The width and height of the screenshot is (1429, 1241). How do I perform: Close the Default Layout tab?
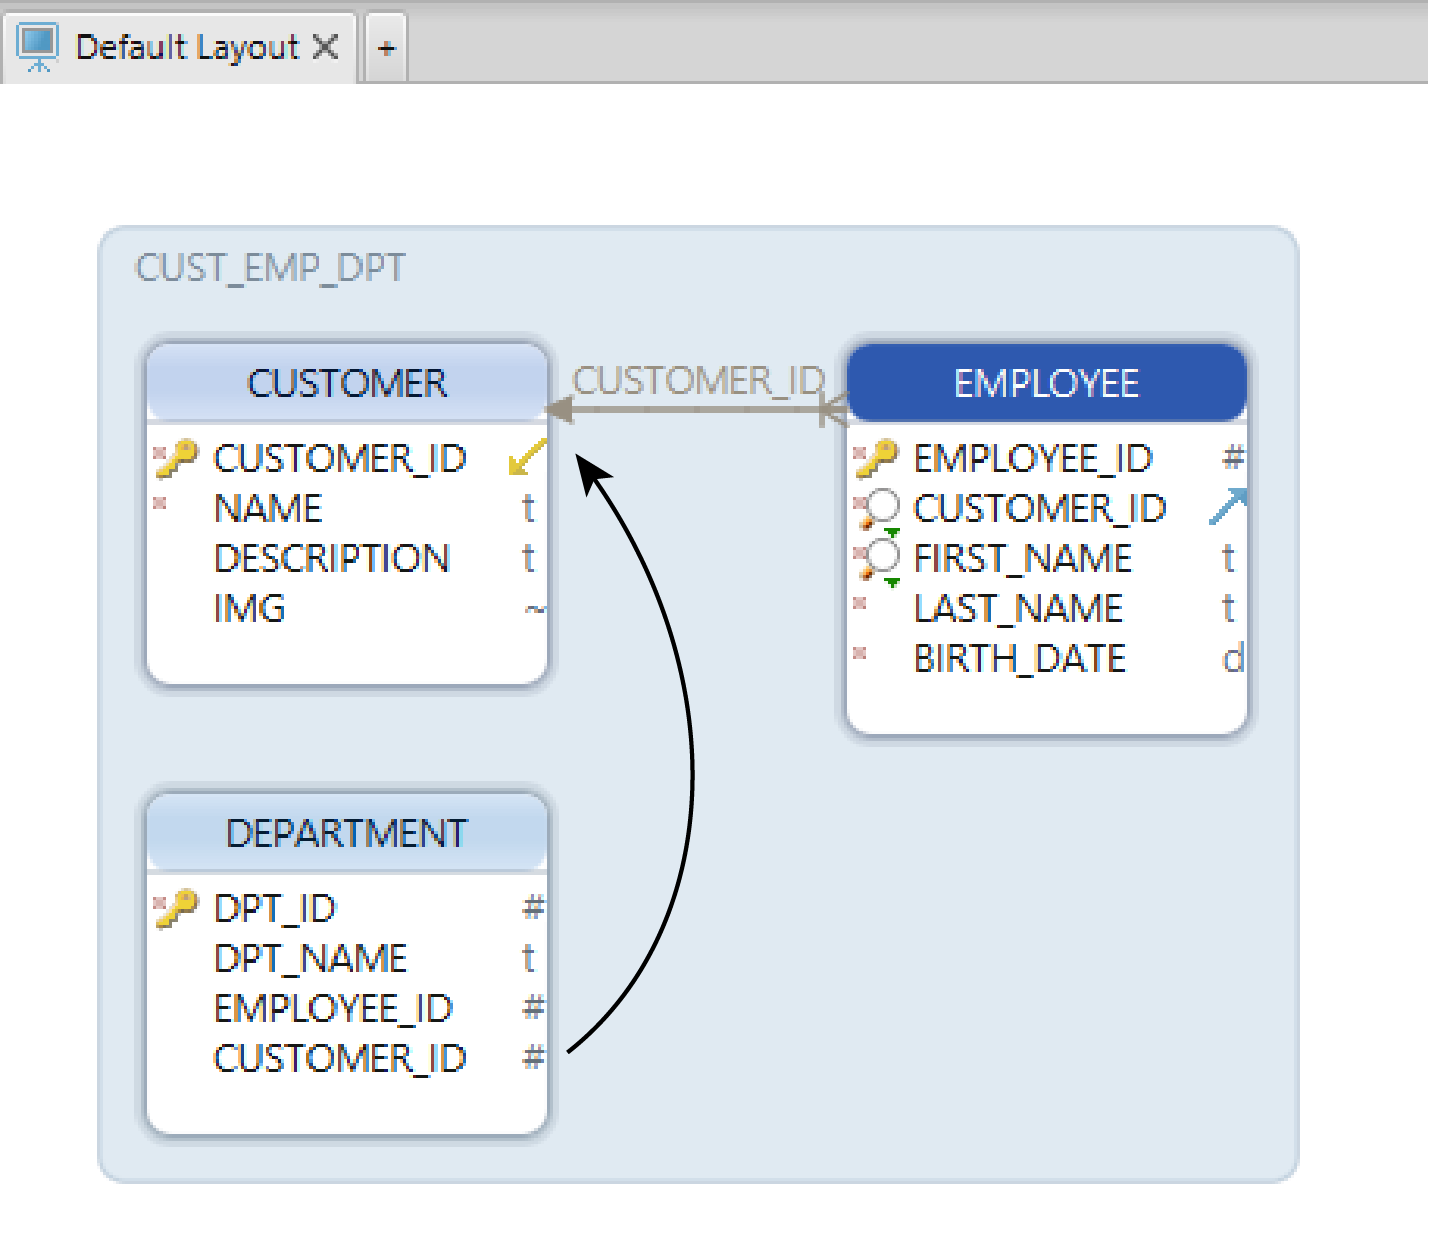click(325, 47)
